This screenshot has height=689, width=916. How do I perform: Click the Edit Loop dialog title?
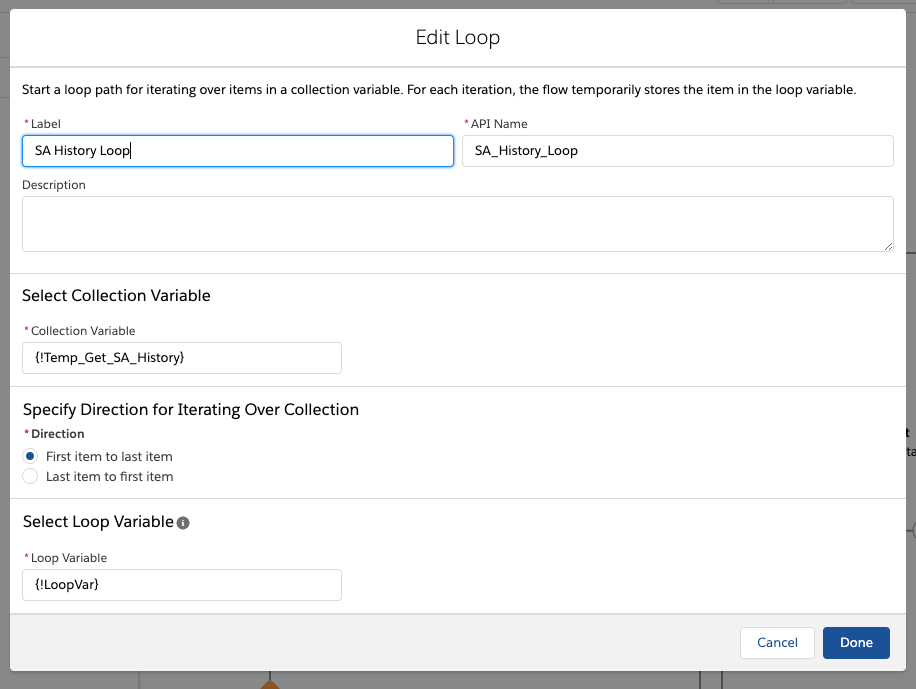point(457,38)
